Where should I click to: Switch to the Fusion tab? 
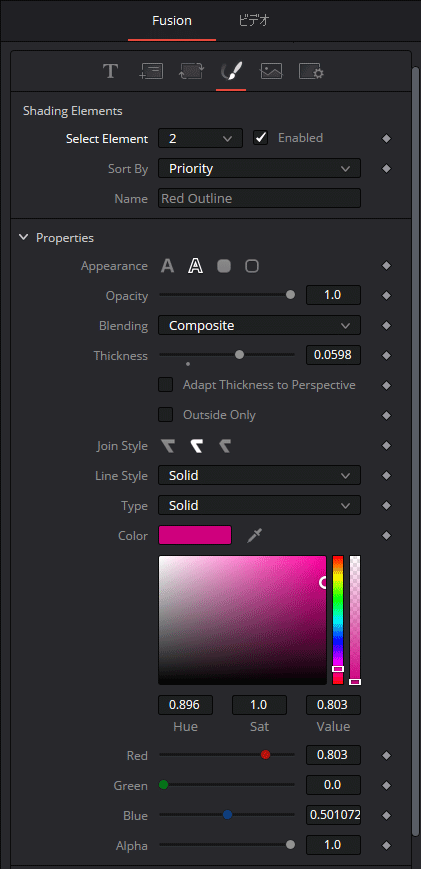pyautogui.click(x=172, y=21)
